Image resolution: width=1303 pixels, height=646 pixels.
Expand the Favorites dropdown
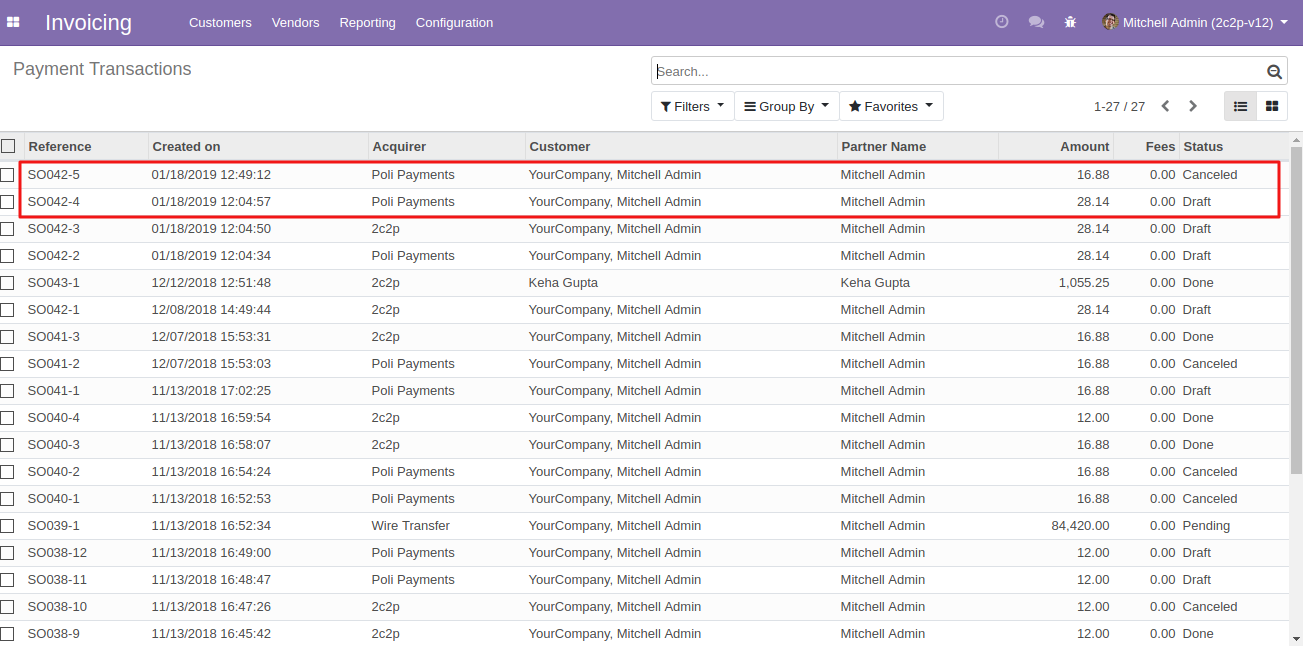891,106
